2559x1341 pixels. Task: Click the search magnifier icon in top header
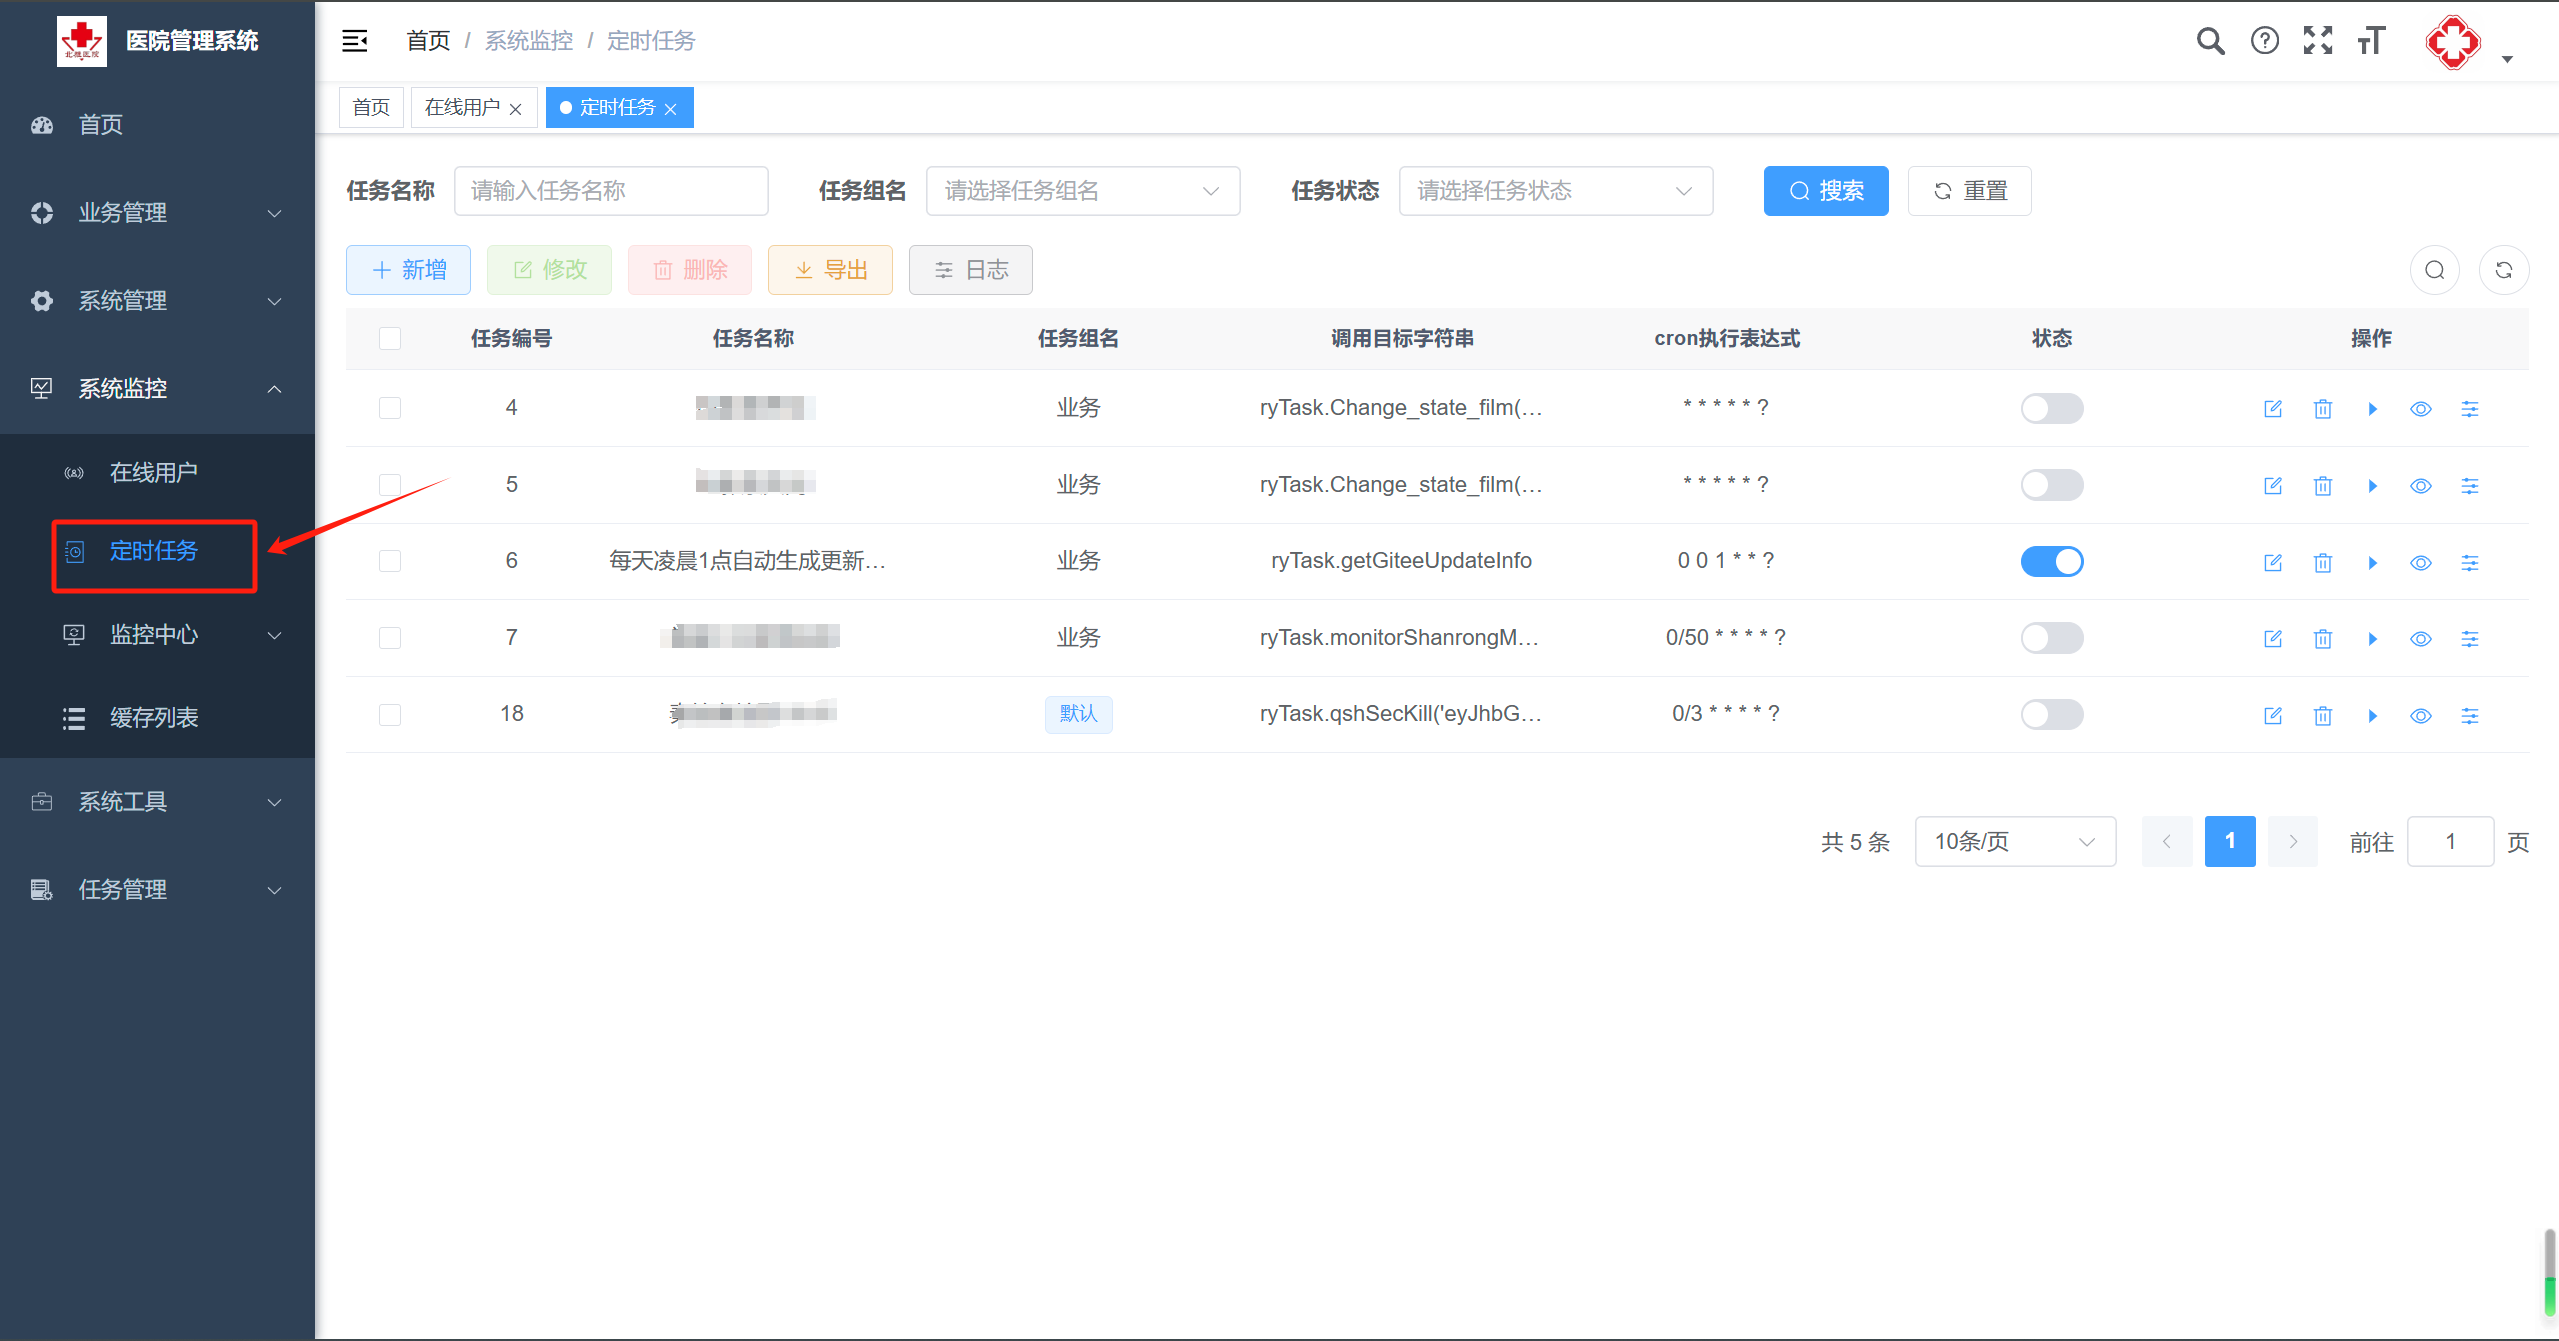point(2210,41)
